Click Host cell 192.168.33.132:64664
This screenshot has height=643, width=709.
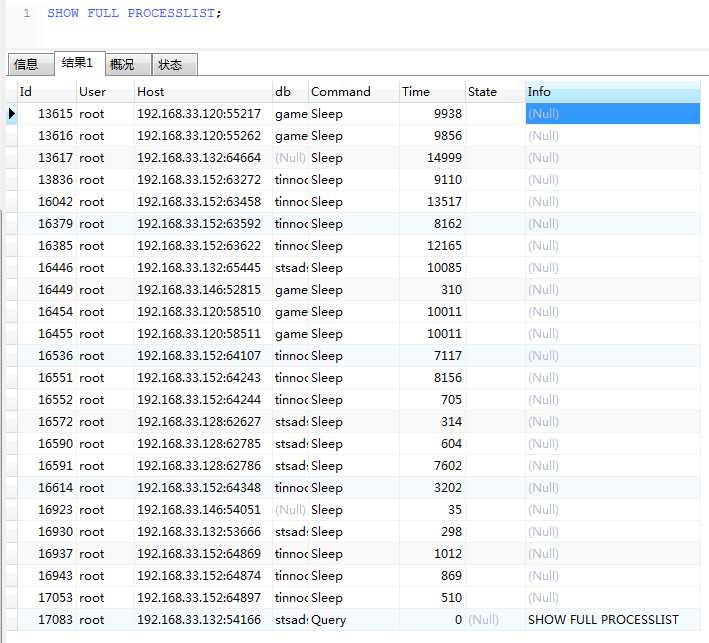coord(203,158)
